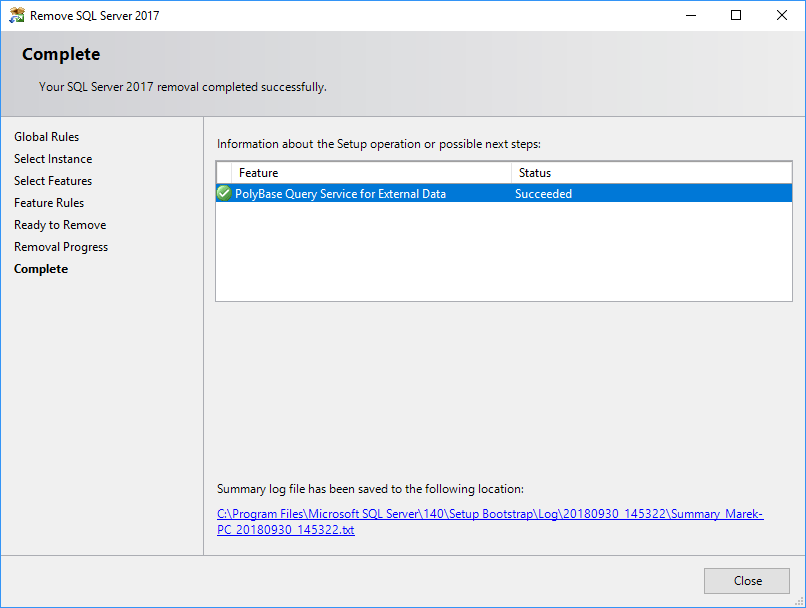Open Feature Rules in the navigation pane
The height and width of the screenshot is (608, 806).
pos(48,202)
